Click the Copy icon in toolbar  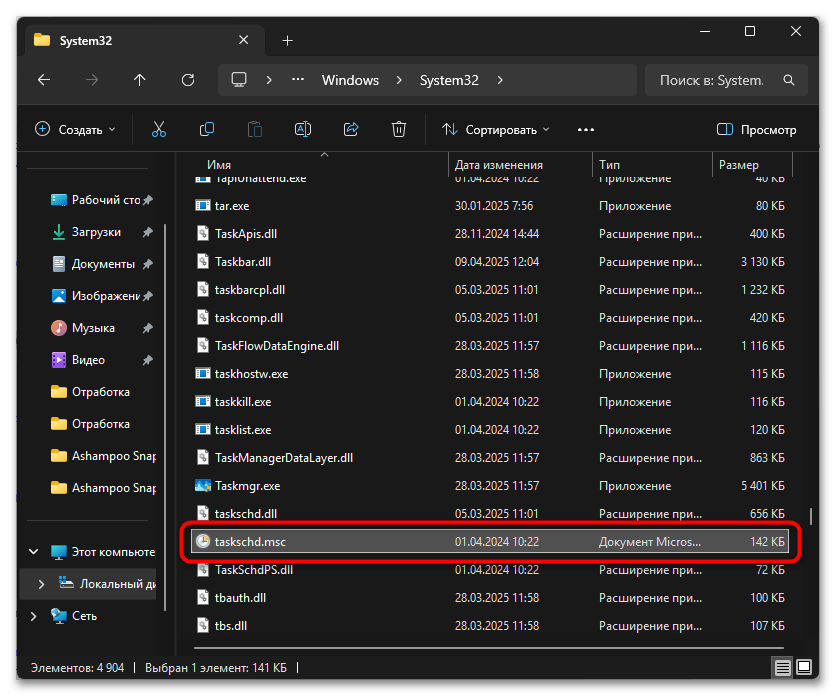(x=207, y=130)
